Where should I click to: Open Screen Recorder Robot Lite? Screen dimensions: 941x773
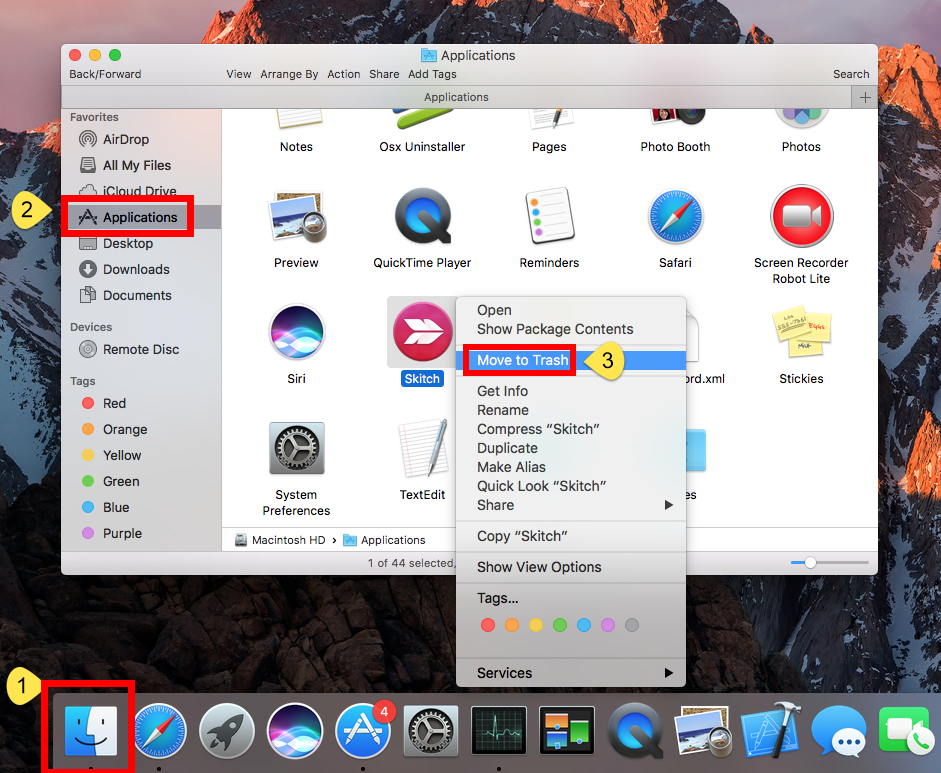pos(801,216)
